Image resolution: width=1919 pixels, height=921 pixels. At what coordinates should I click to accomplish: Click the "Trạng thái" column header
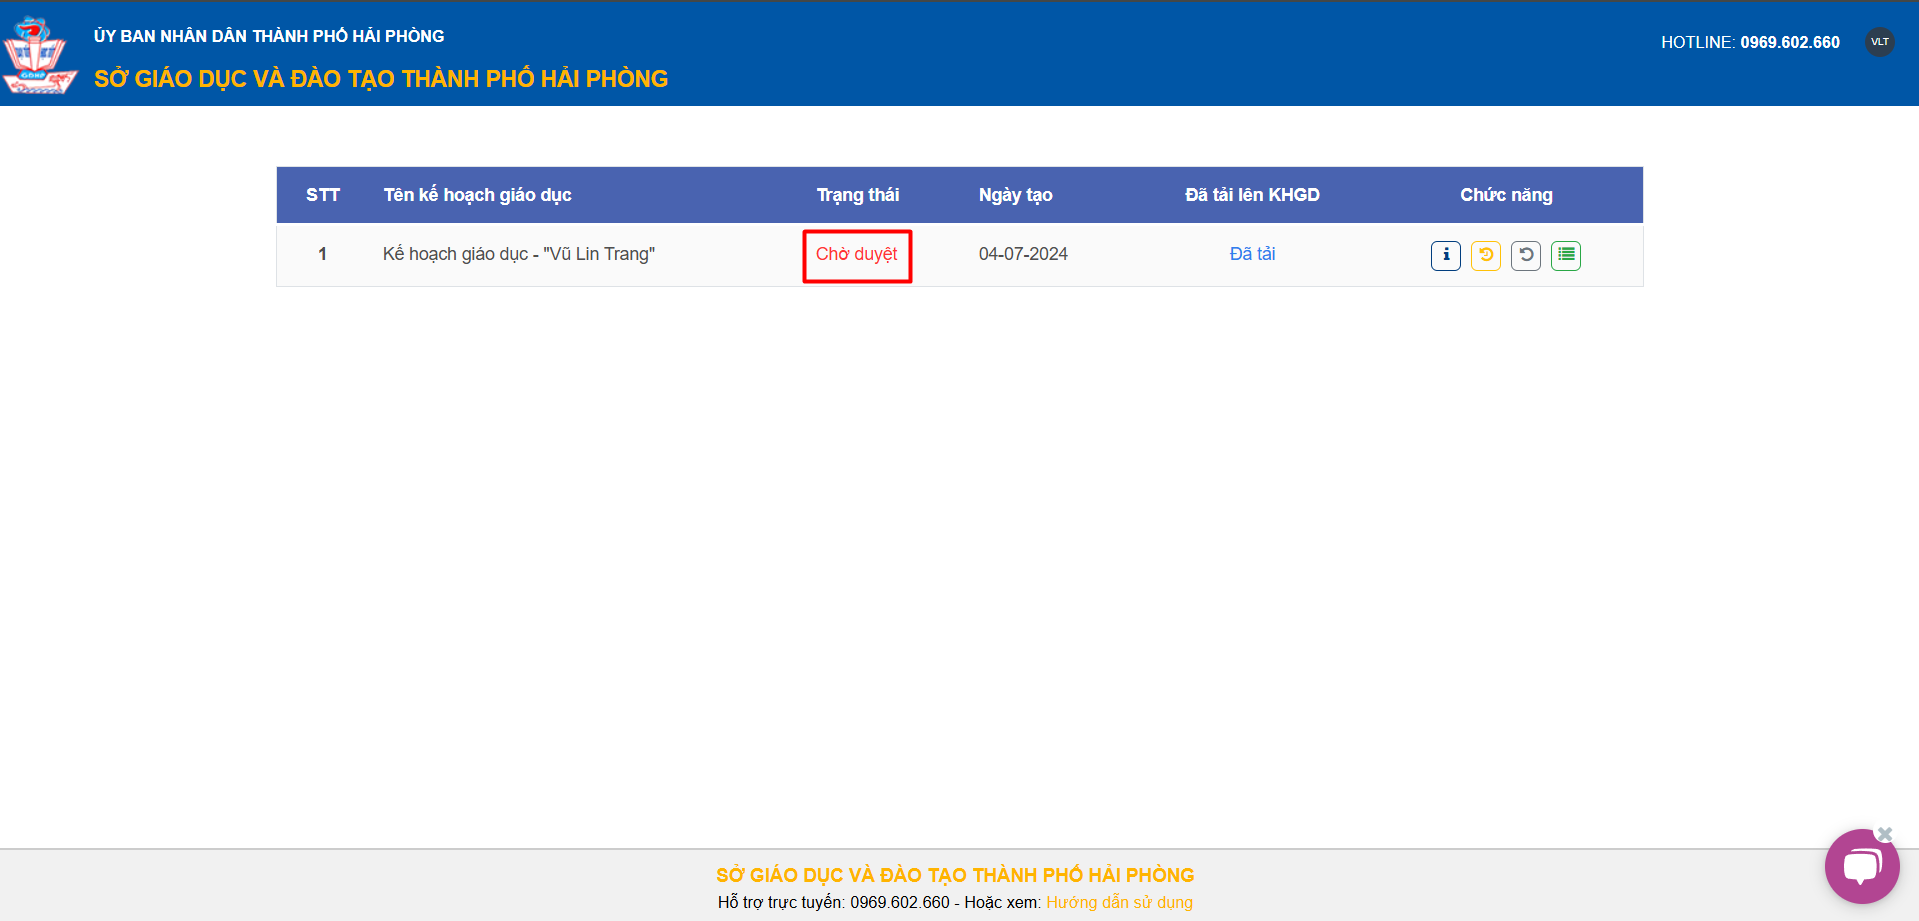(x=857, y=195)
